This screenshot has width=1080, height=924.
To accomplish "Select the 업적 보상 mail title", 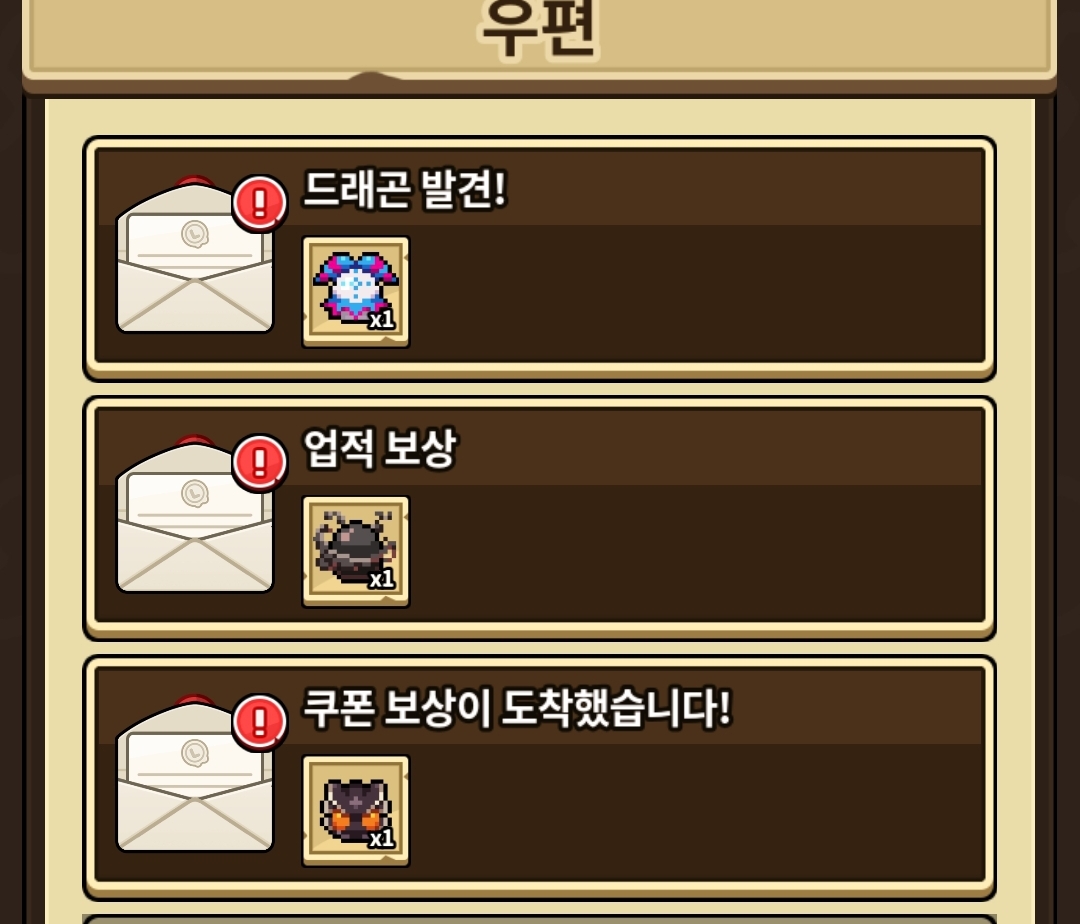I will [380, 448].
